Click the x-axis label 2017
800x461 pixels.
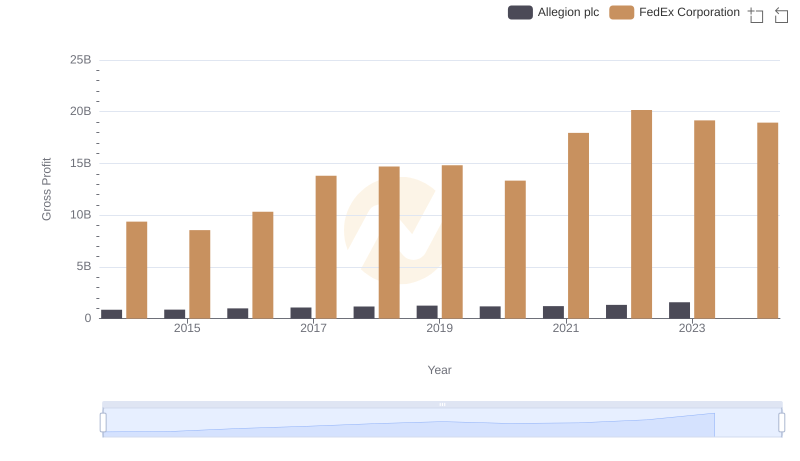[313, 328]
